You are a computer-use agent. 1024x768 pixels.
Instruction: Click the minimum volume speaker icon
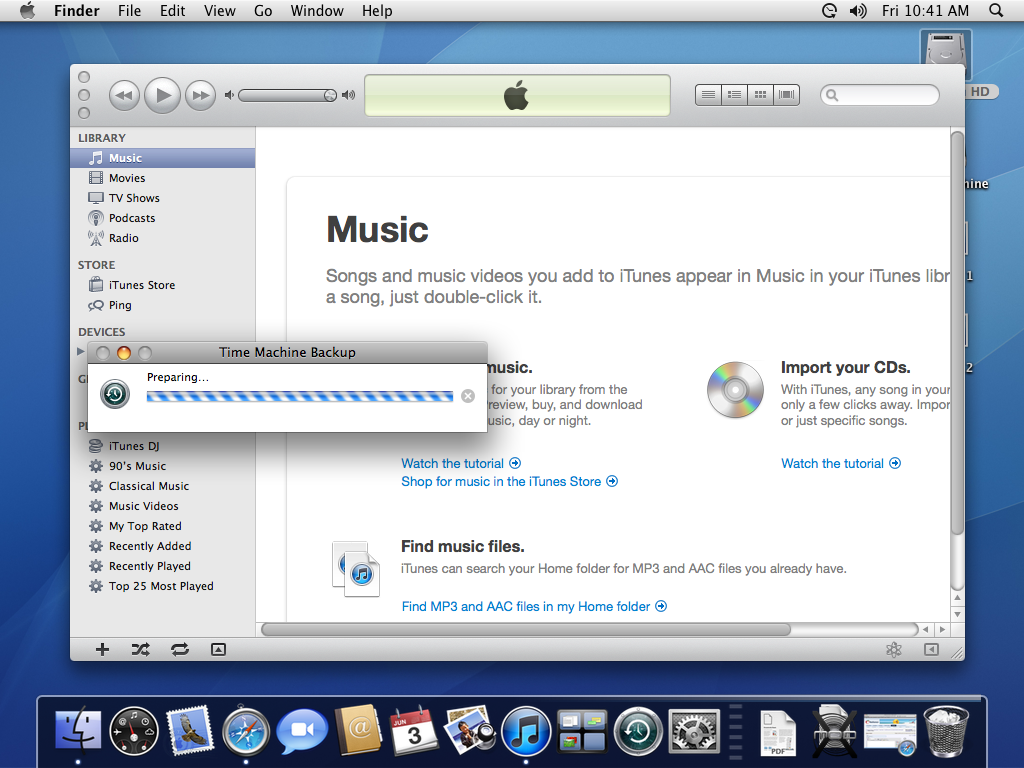click(229, 95)
